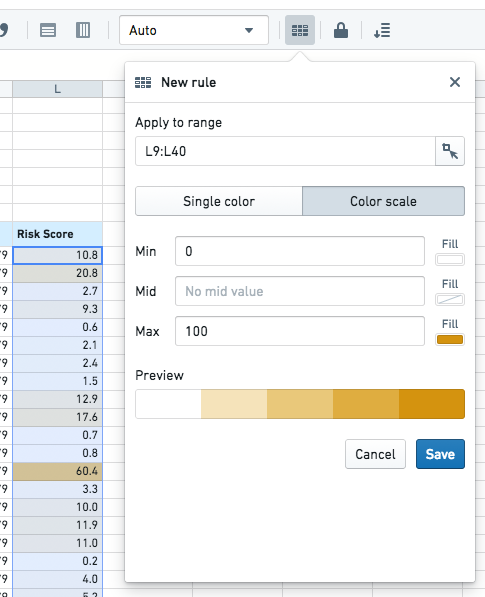Select the cell with value 0.2
485x597 pixels.
(57, 561)
